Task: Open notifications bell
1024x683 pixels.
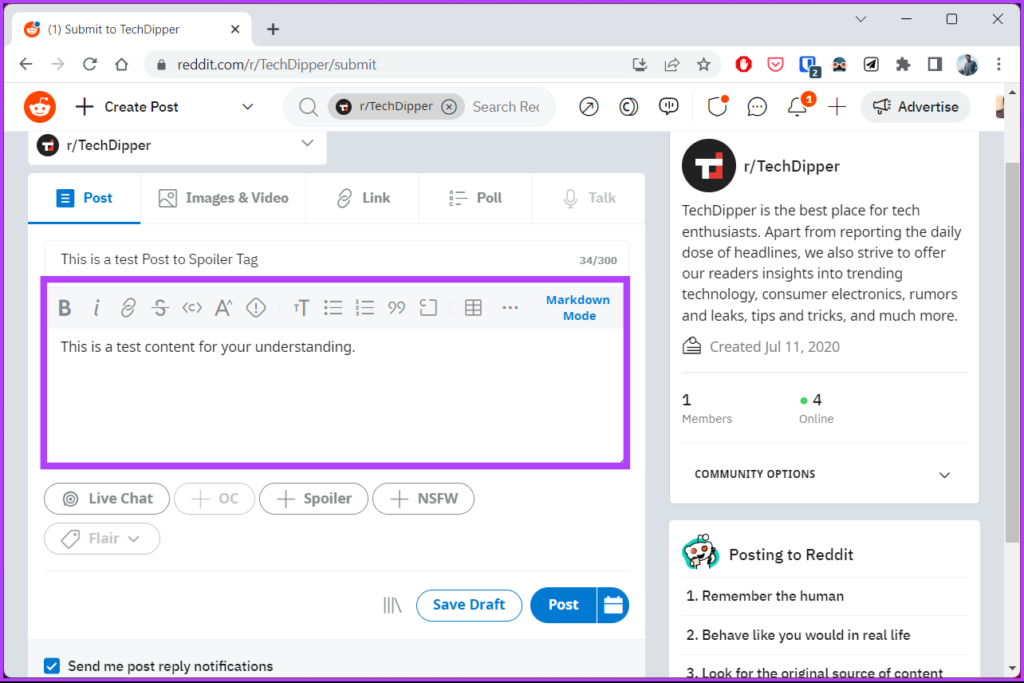Action: (x=798, y=106)
